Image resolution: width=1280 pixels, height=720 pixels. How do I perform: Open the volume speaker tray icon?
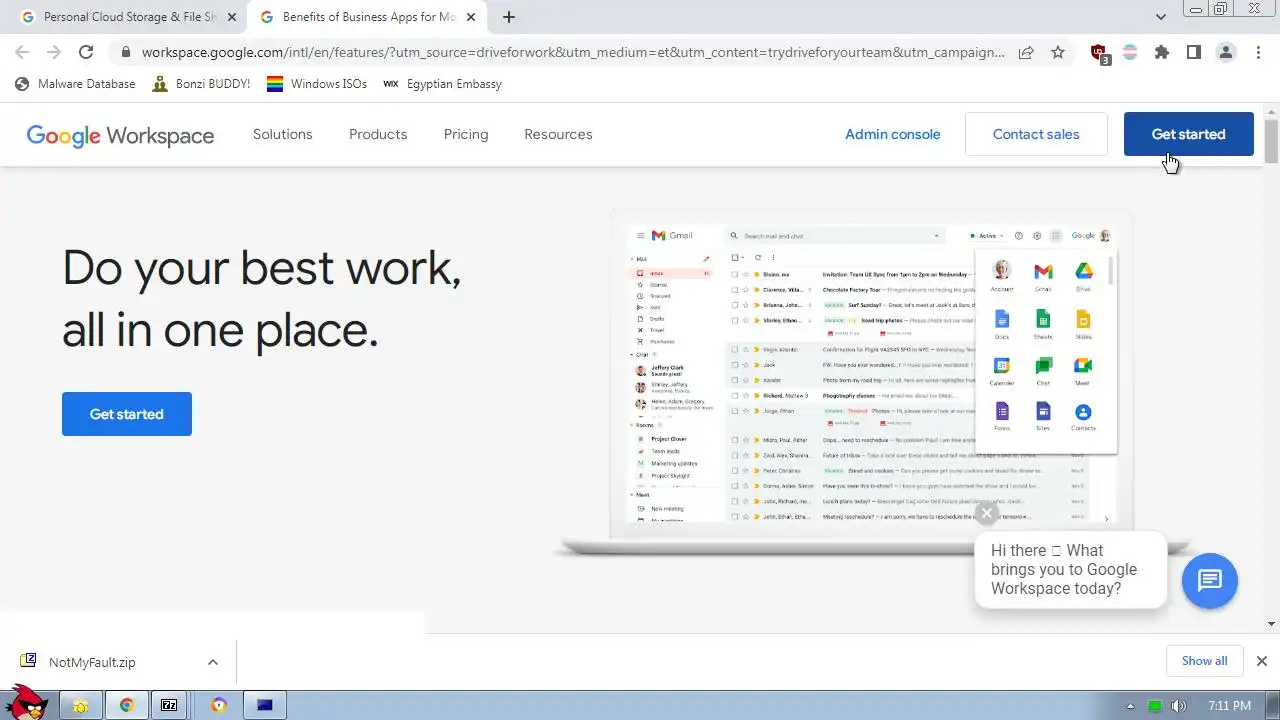[1179, 706]
